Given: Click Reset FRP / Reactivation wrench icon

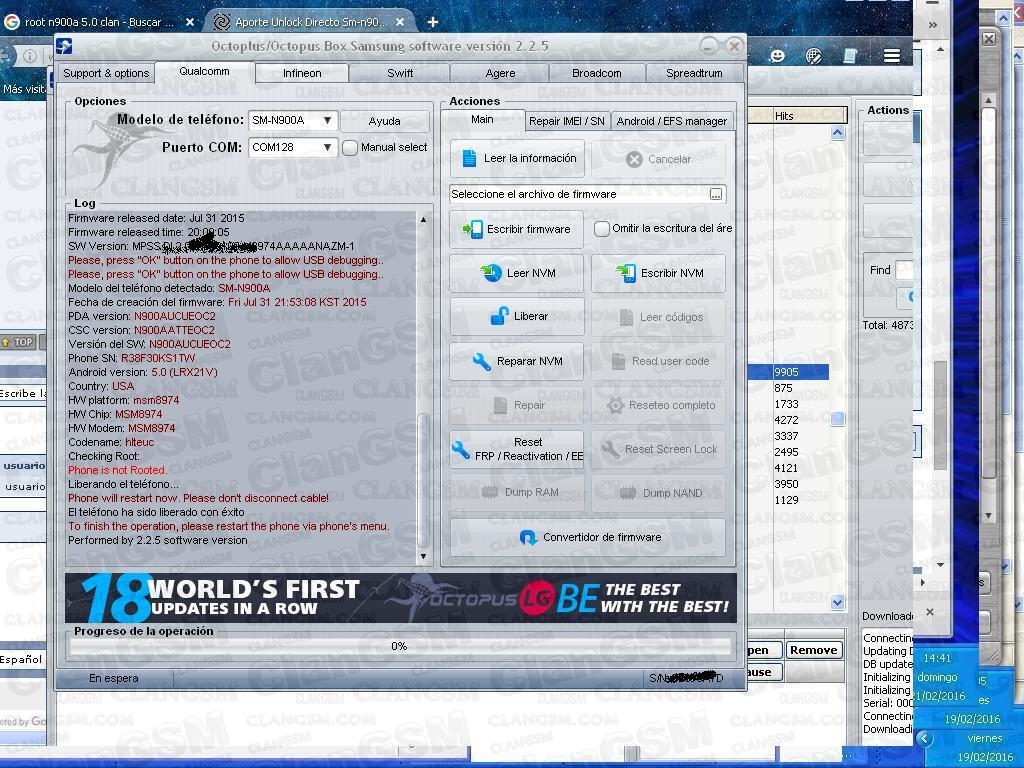Looking at the screenshot, I should [x=460, y=449].
